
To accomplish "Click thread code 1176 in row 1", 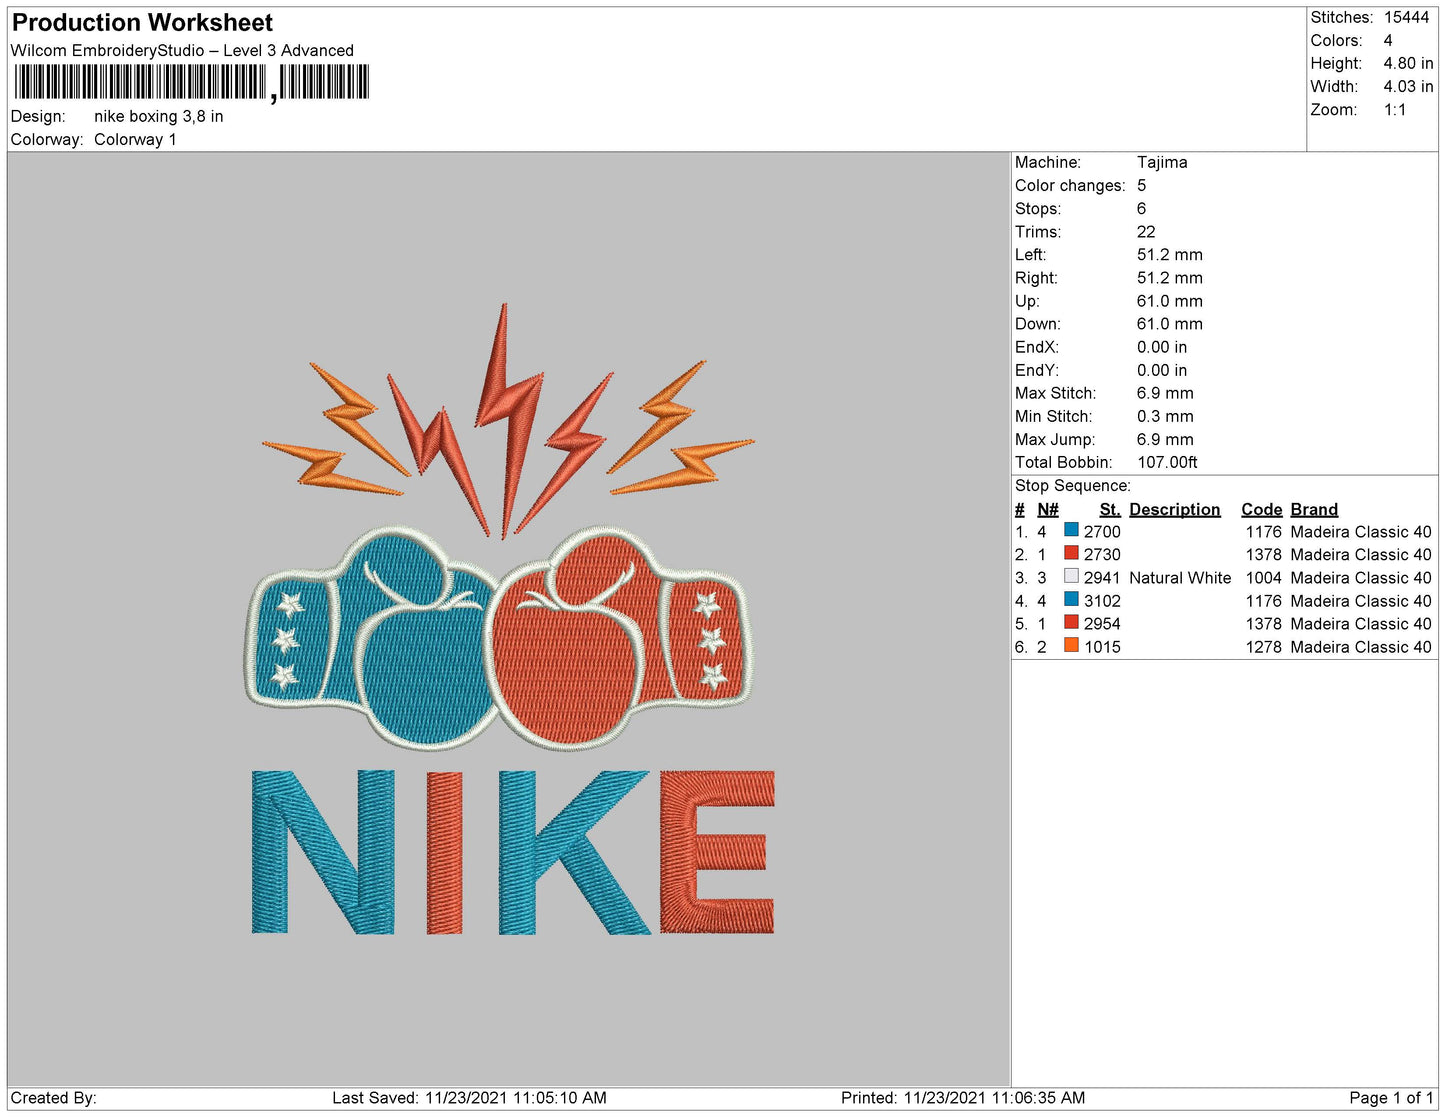I will (x=1263, y=531).
